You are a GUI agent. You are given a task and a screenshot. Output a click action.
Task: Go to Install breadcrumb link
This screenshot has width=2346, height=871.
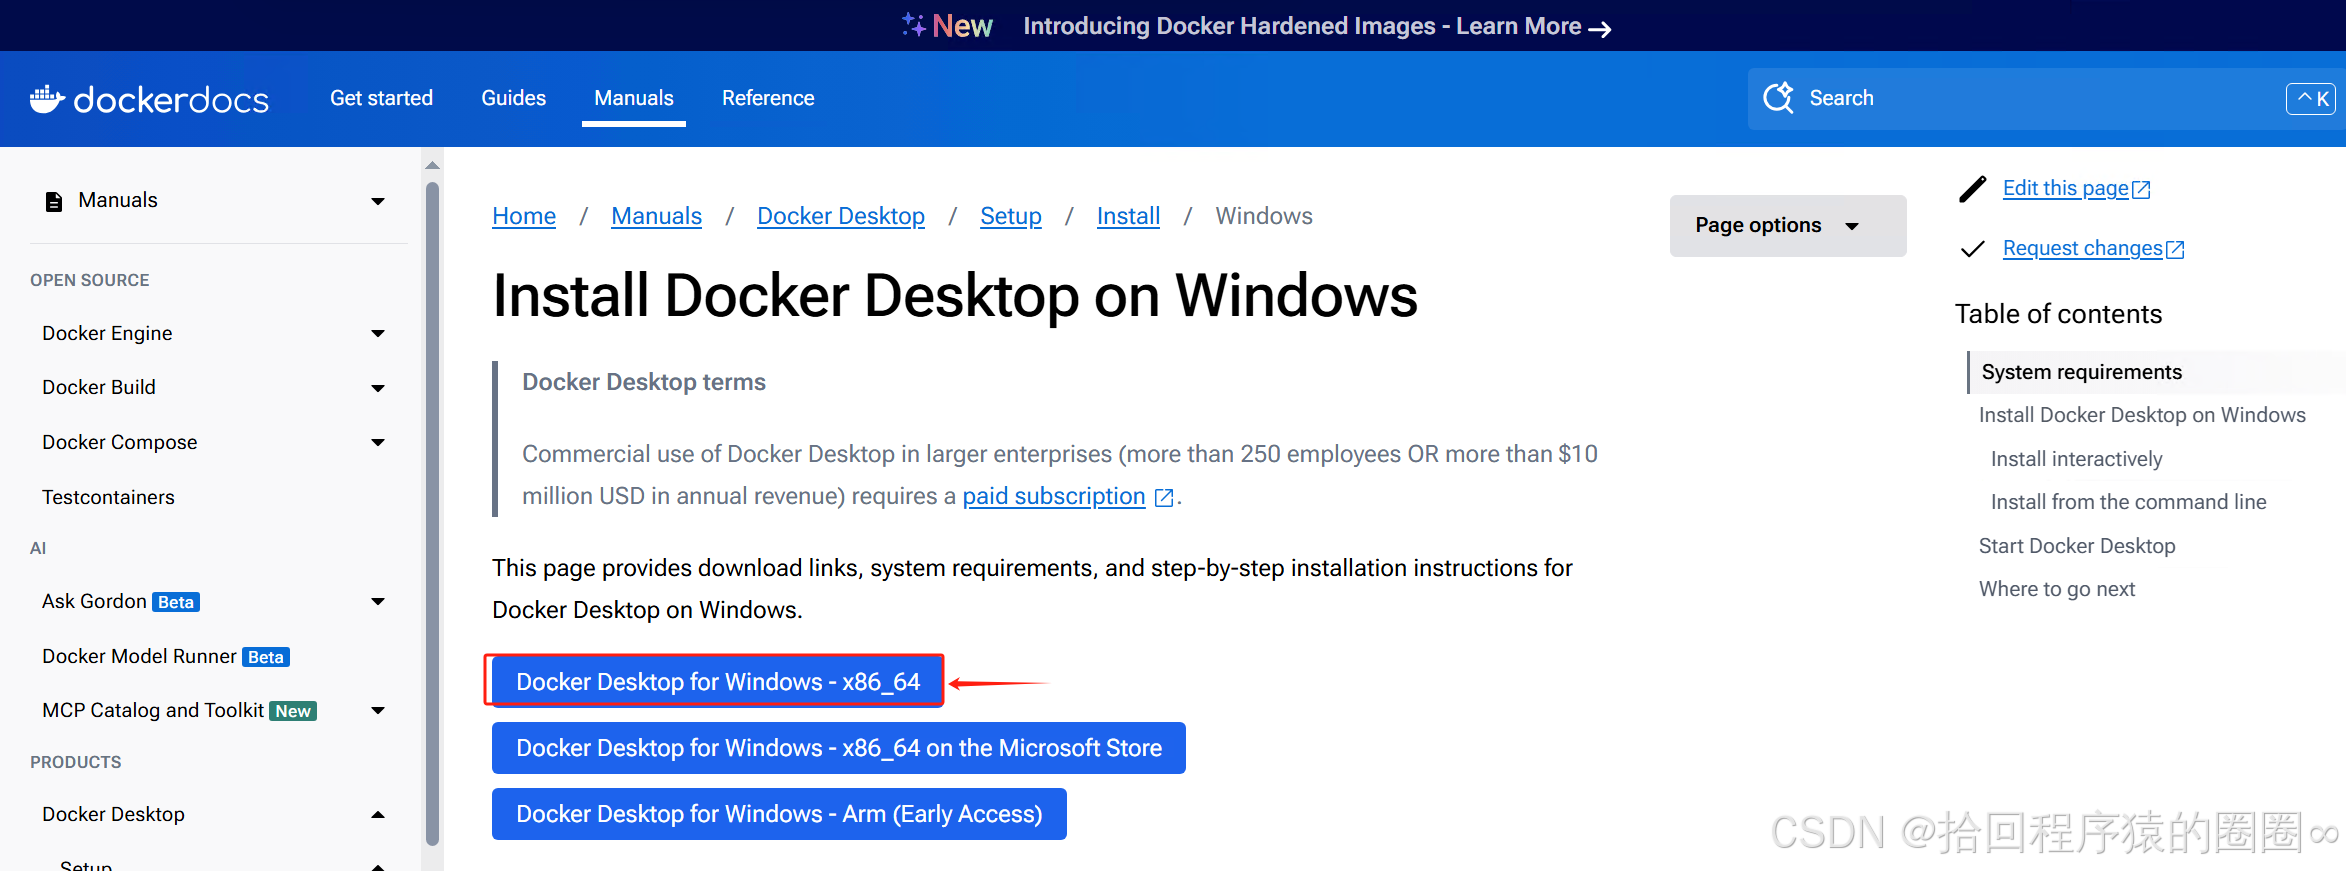tap(1128, 216)
